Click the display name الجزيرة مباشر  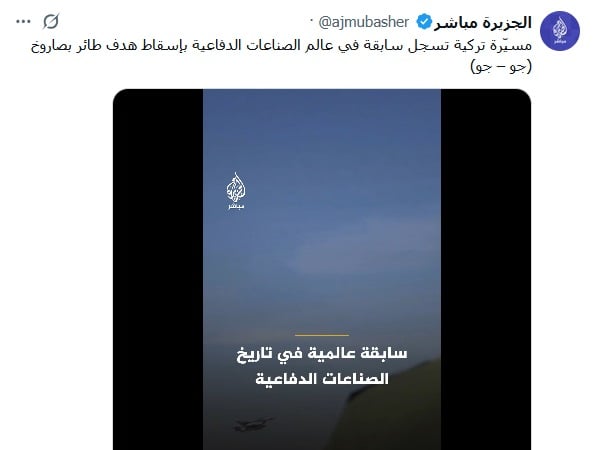tap(483, 22)
